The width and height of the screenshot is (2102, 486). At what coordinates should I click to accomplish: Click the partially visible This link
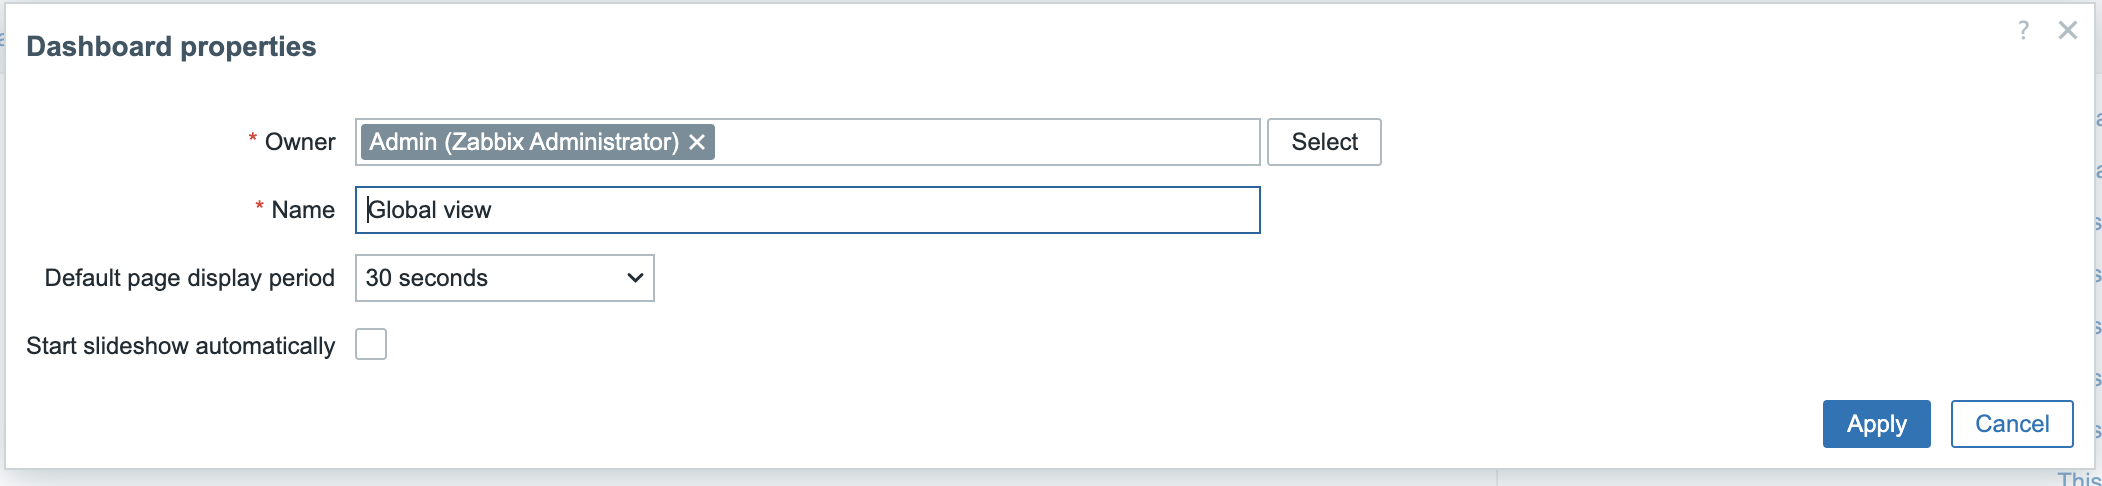(2078, 479)
